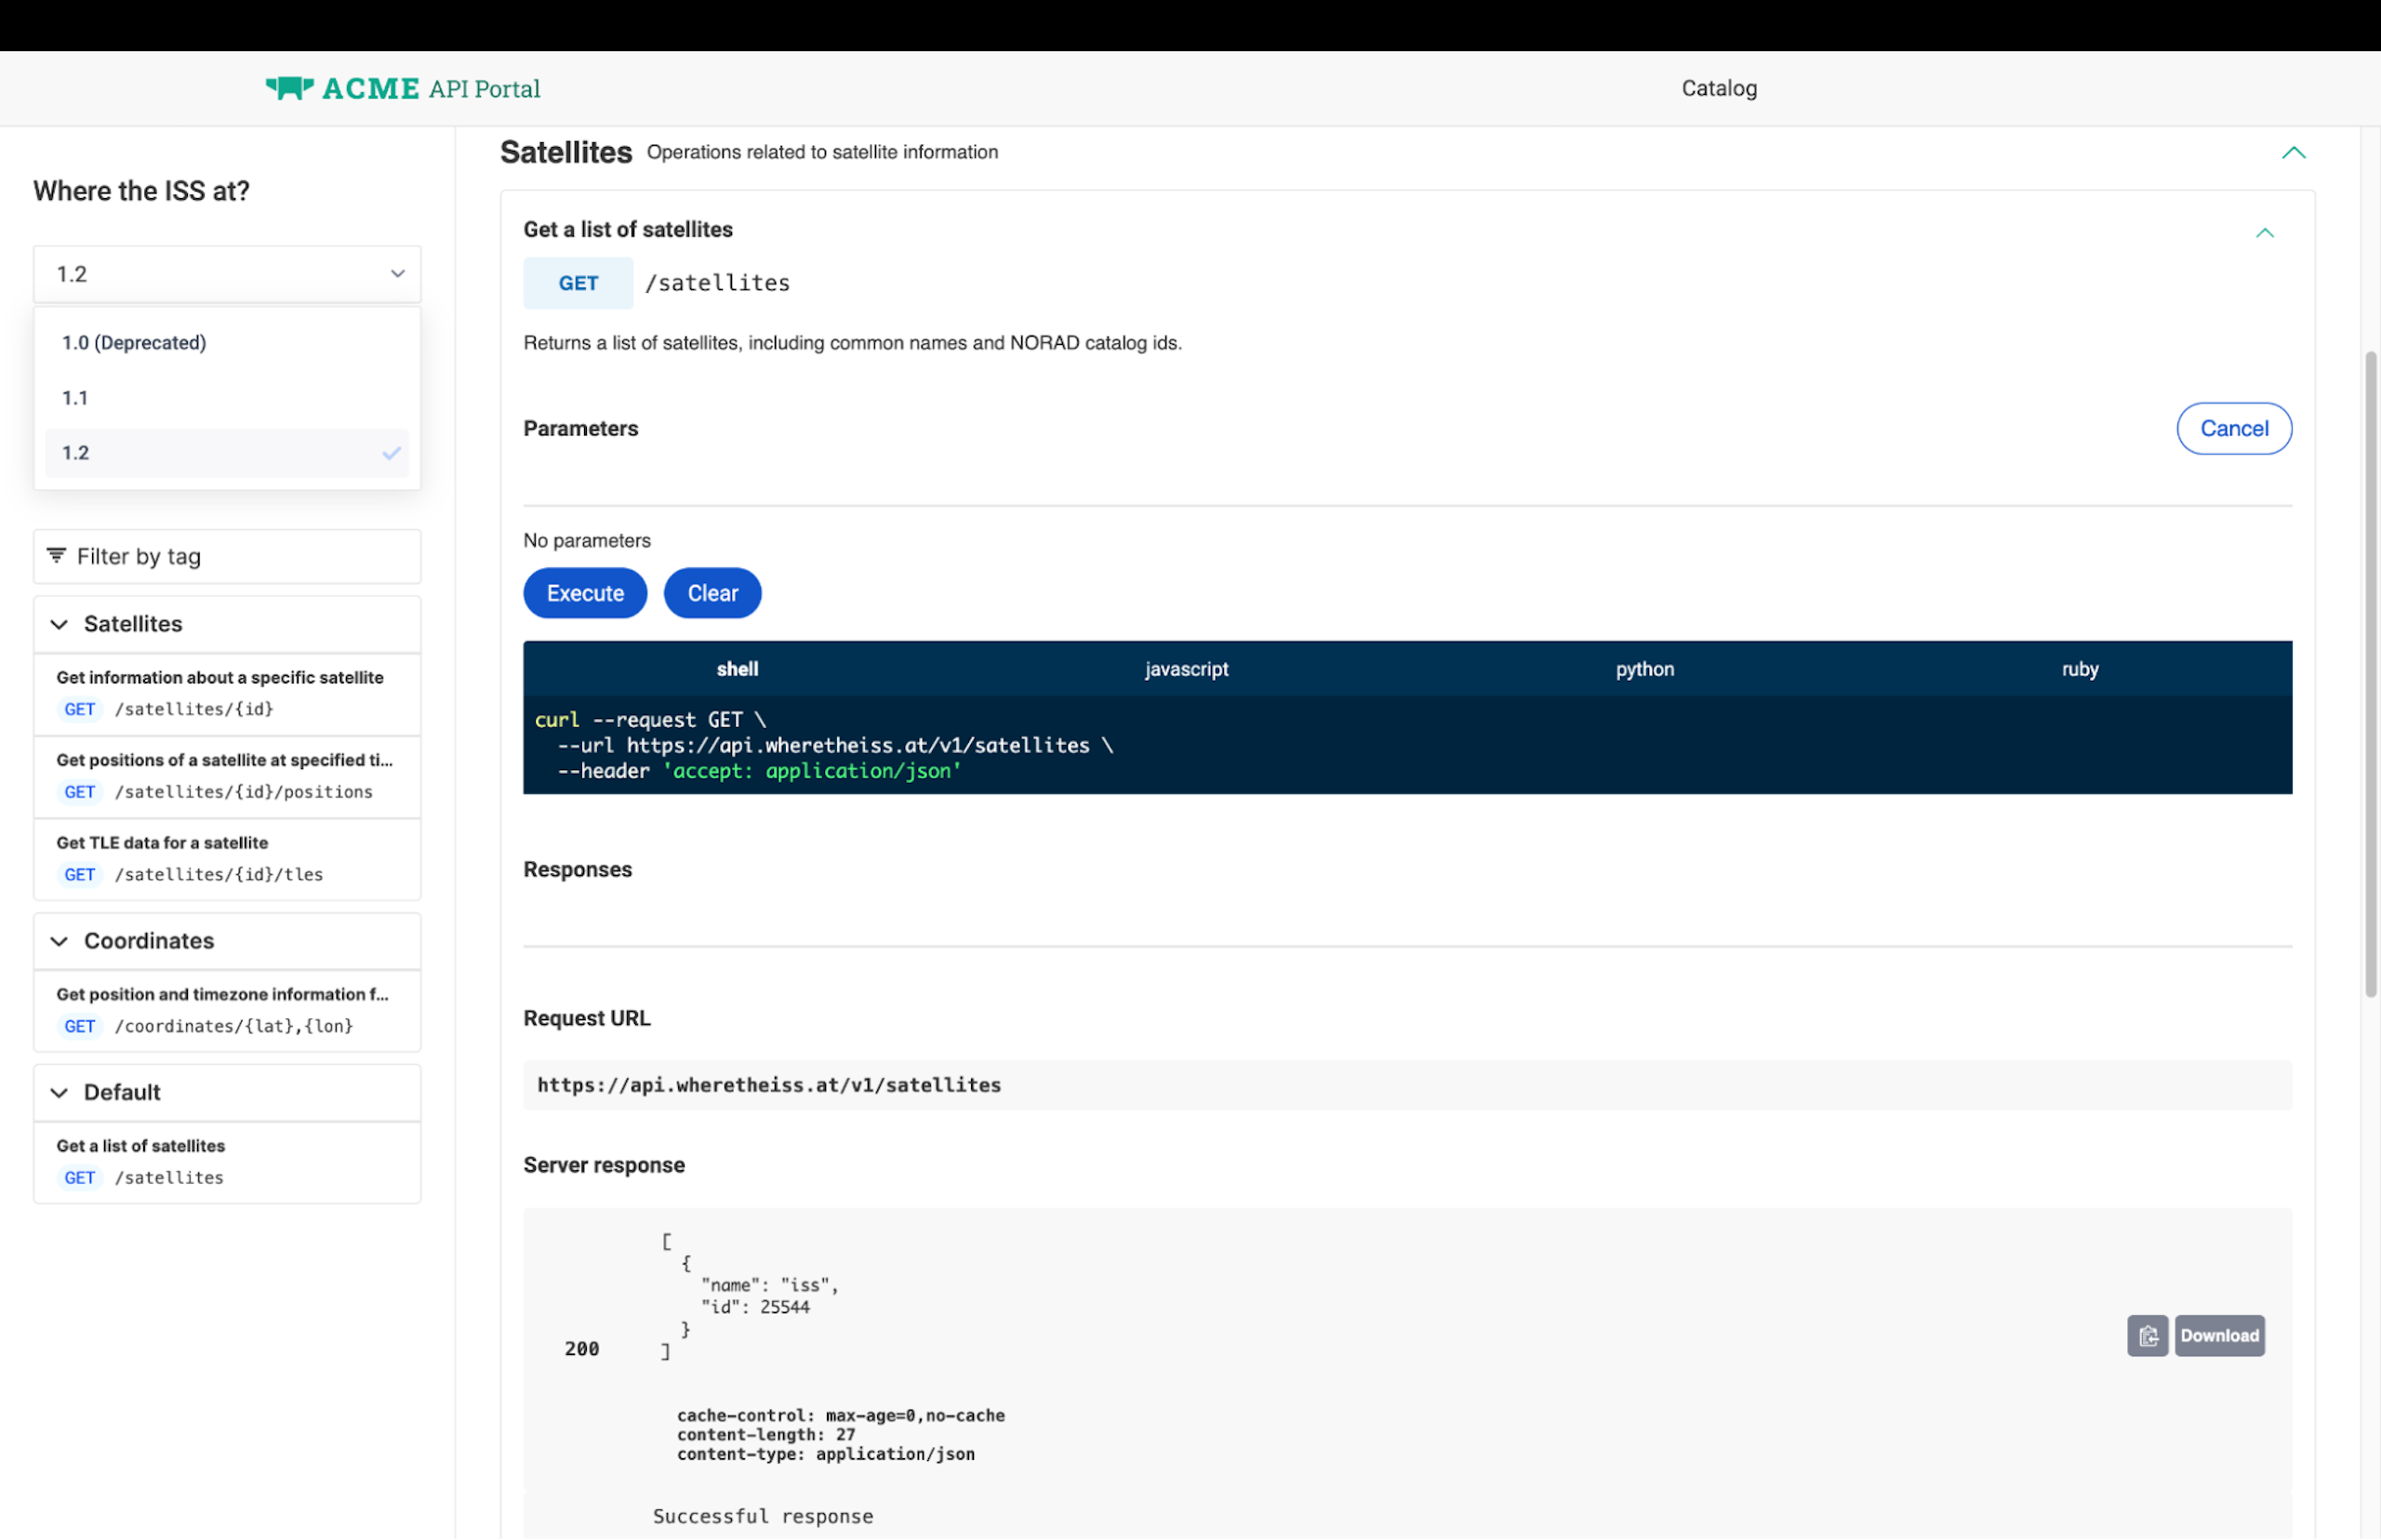
Task: Collapse the Satellites section with top chevron
Action: coord(2293,153)
